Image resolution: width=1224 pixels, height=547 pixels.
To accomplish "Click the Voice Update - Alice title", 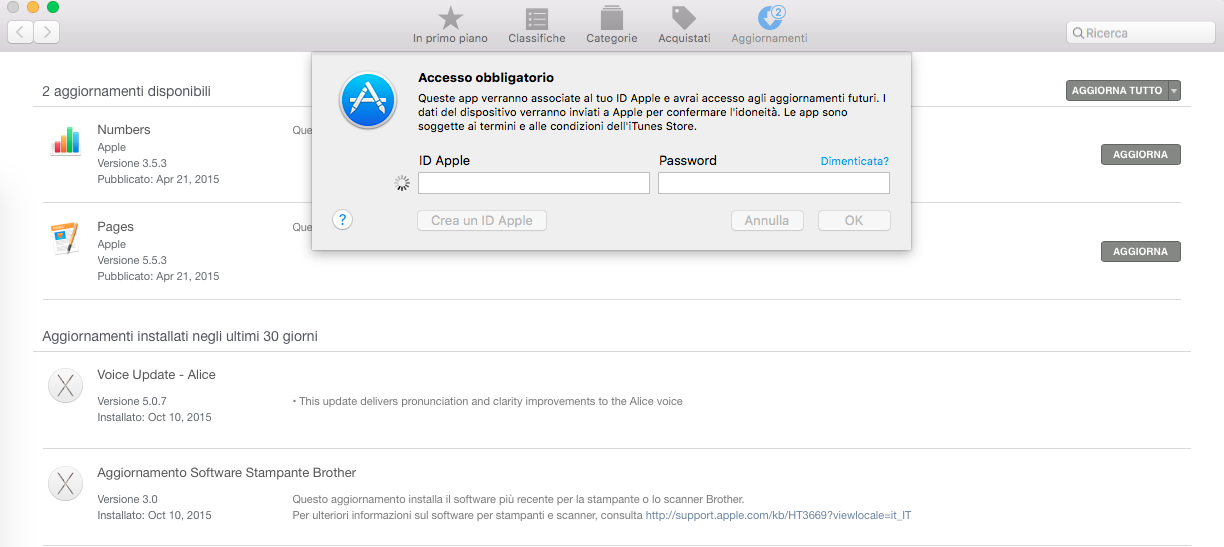I will (156, 375).
